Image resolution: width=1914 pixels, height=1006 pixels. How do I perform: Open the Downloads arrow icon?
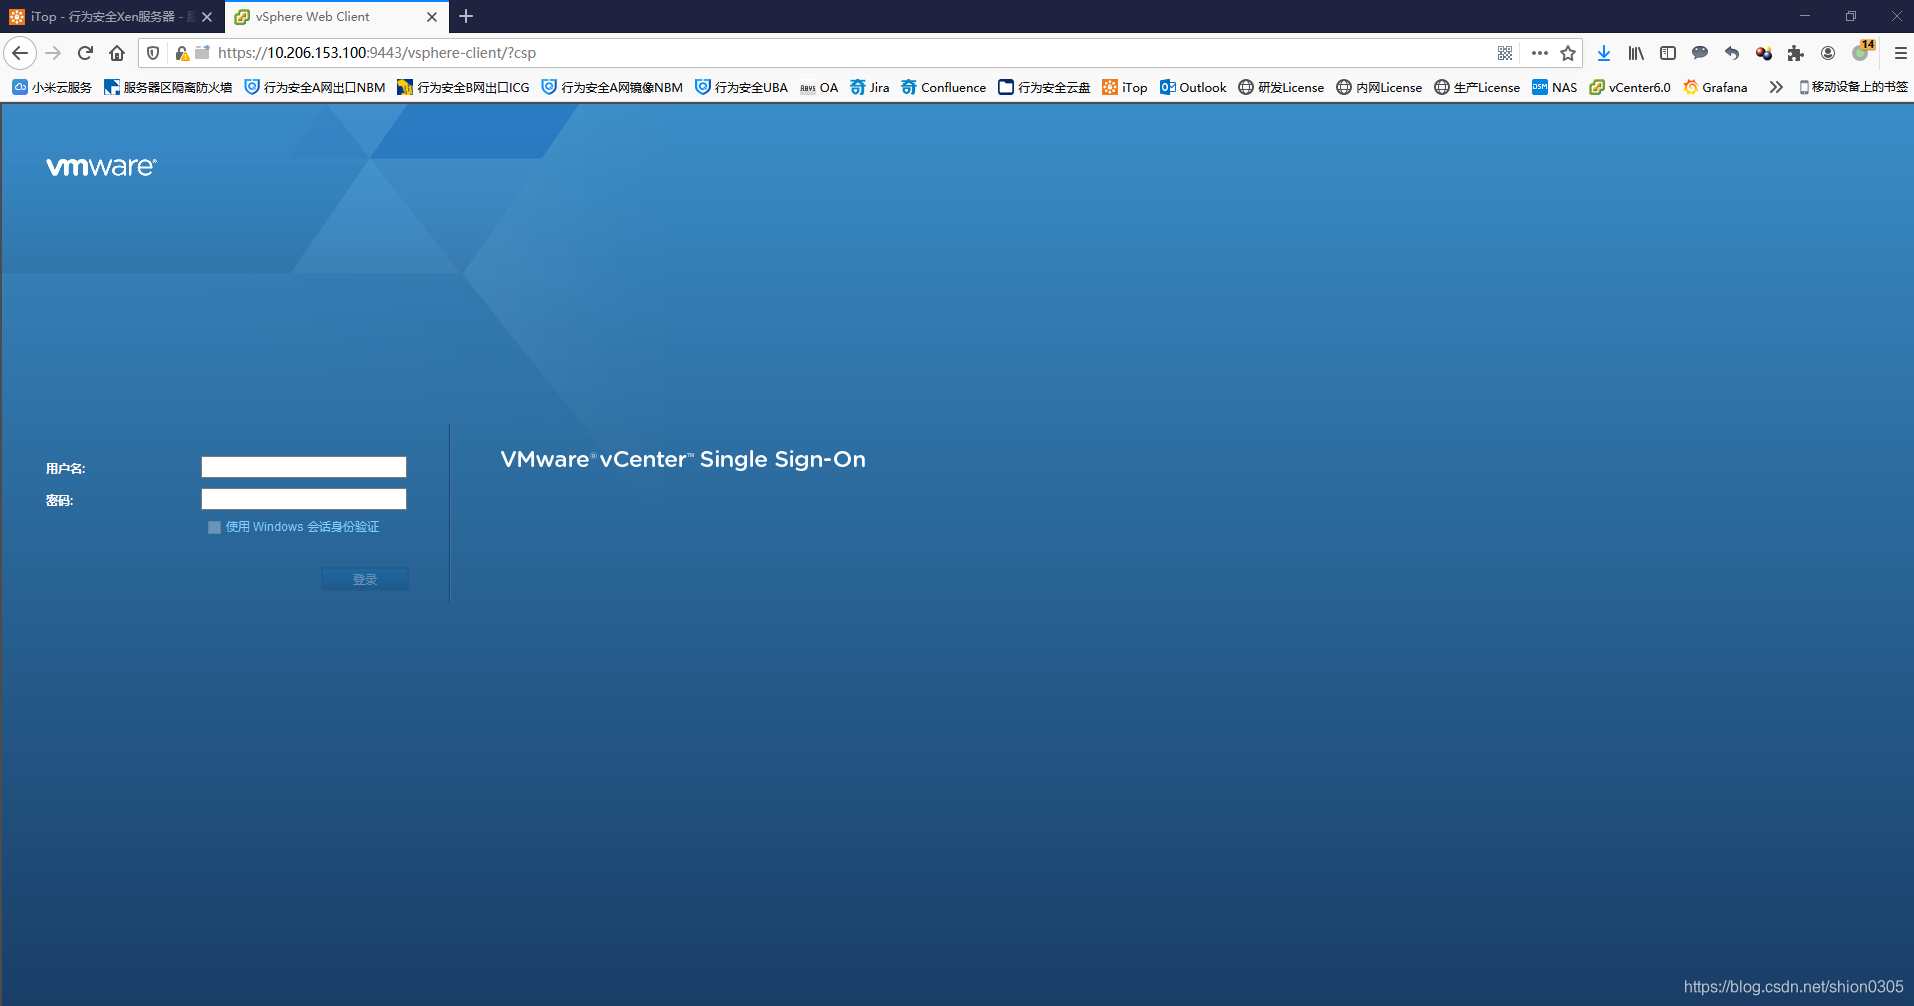point(1604,53)
